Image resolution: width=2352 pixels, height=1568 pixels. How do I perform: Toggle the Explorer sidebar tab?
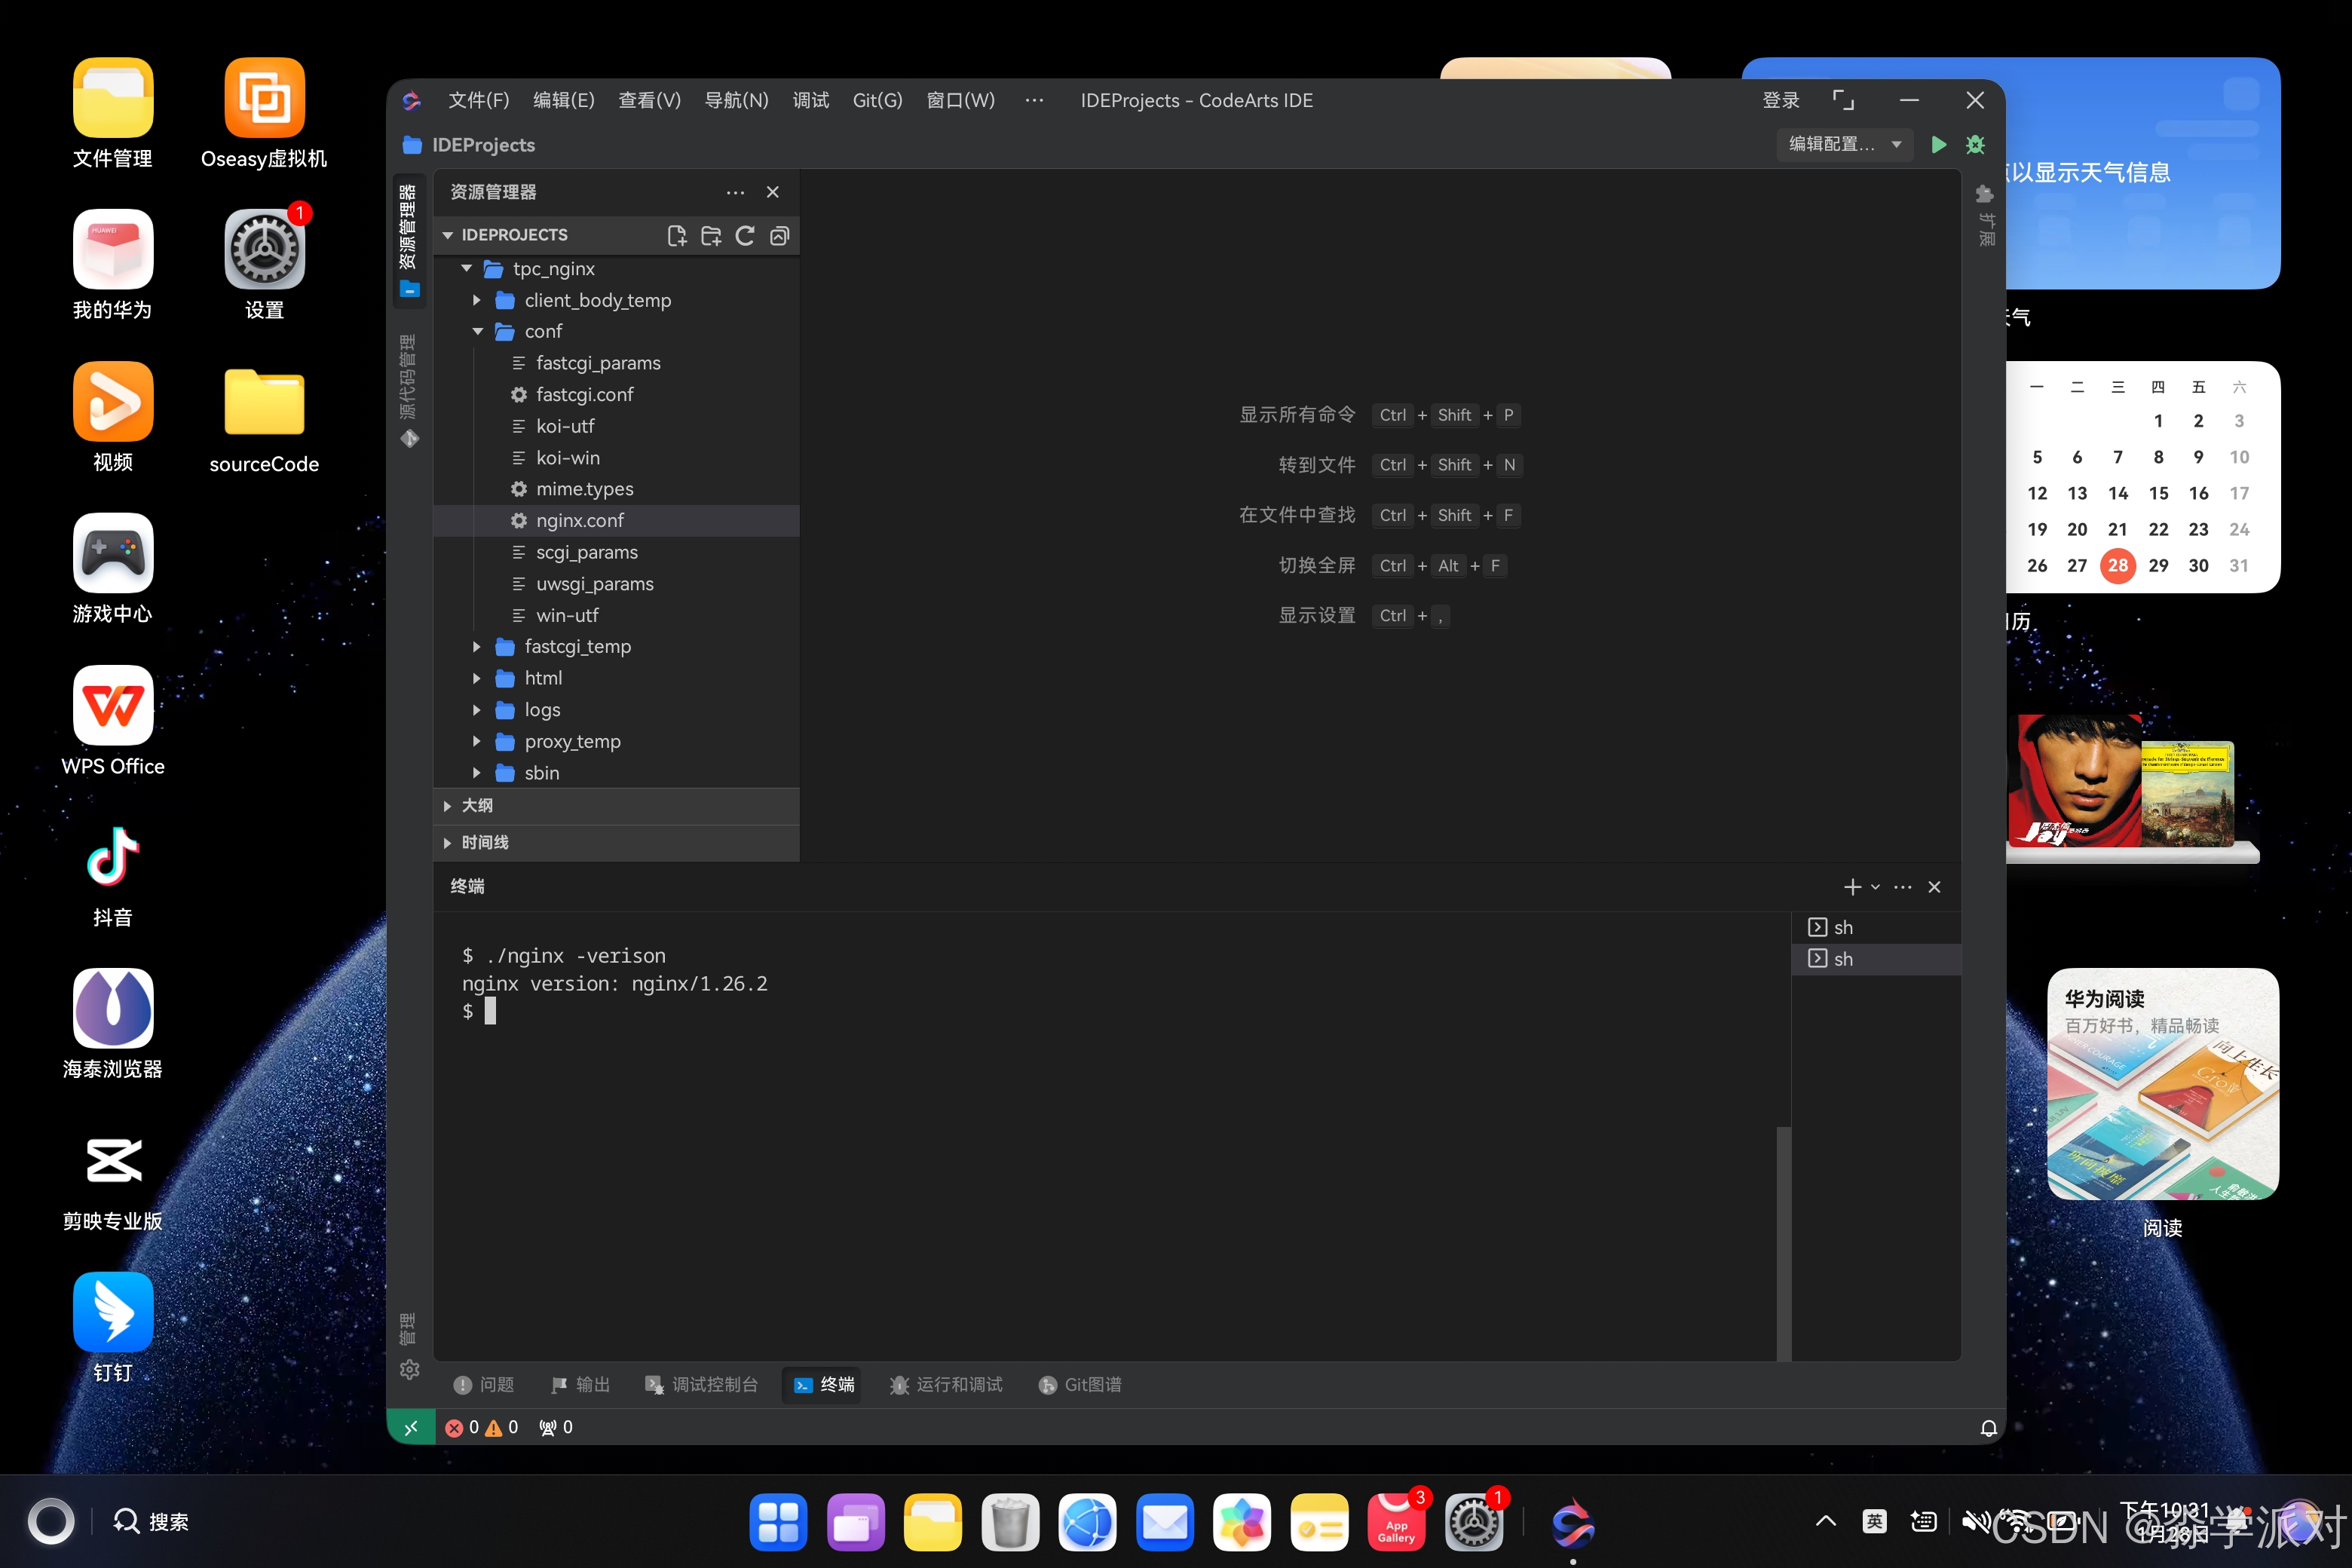[x=409, y=238]
